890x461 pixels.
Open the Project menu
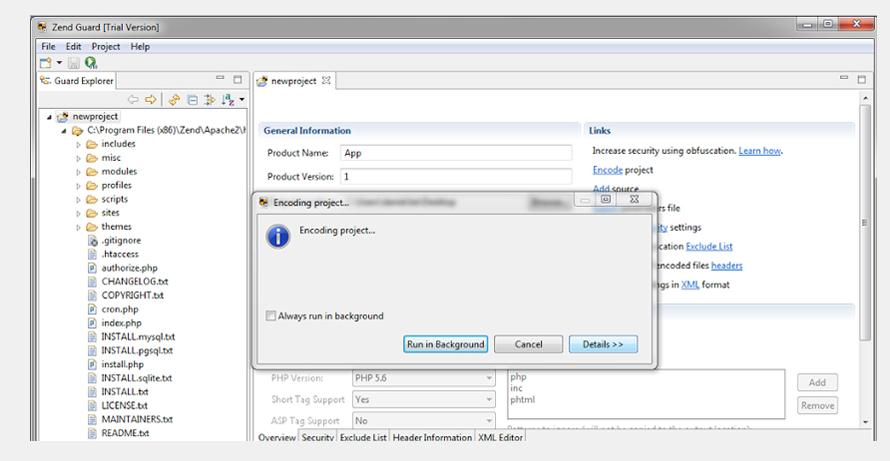pos(106,47)
